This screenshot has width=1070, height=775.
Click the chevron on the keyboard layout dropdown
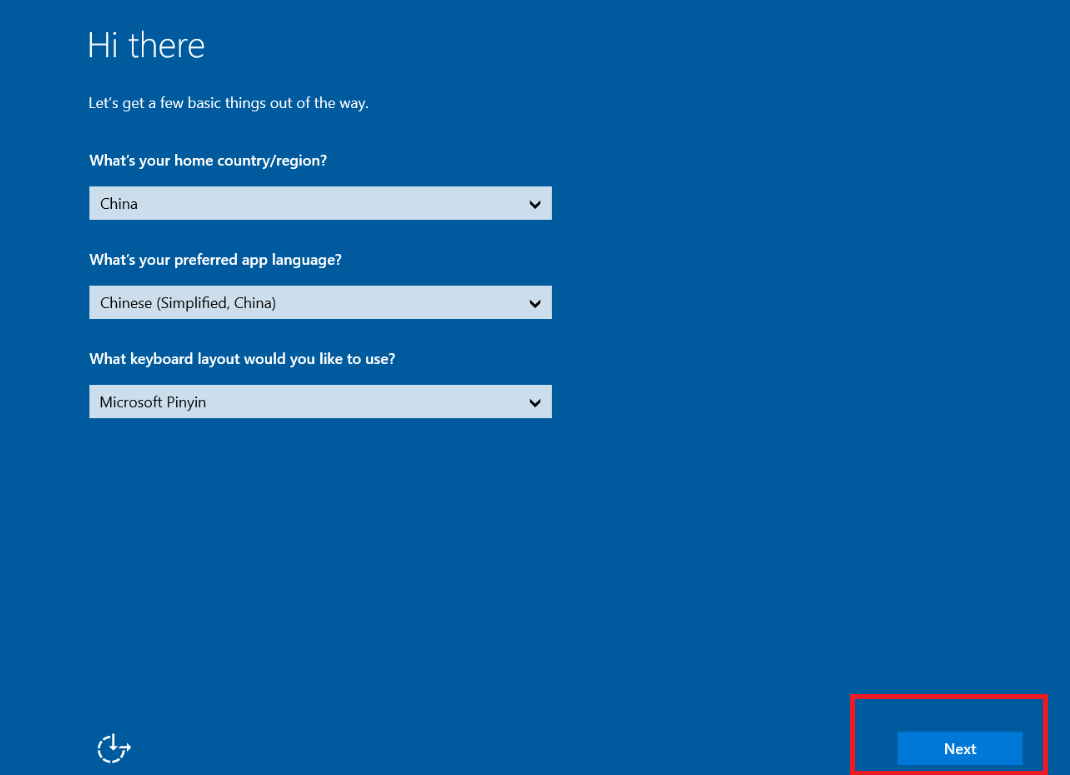coord(537,401)
